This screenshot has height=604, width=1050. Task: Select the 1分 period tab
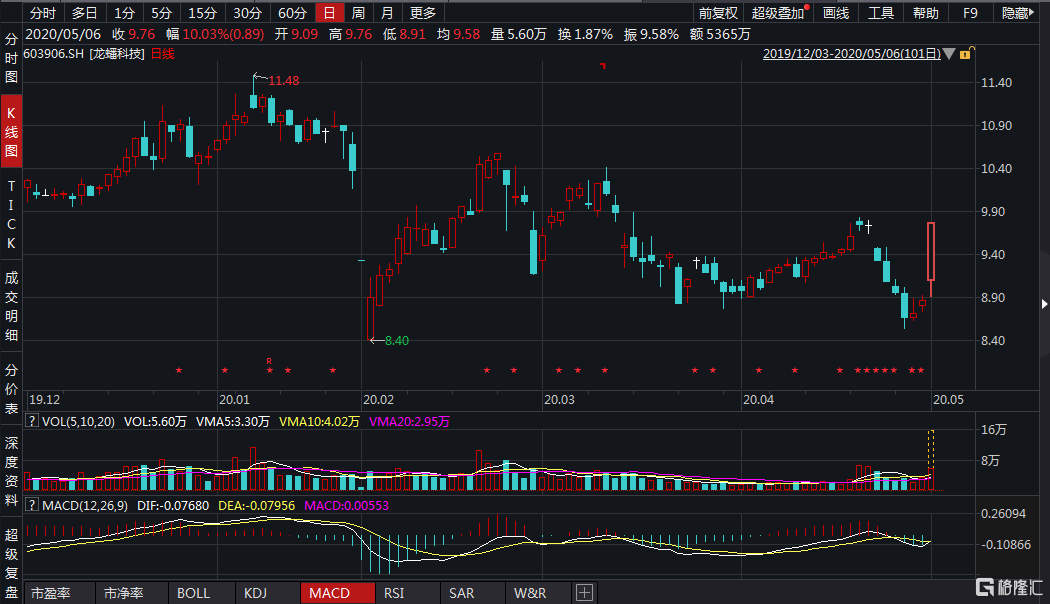[124, 13]
